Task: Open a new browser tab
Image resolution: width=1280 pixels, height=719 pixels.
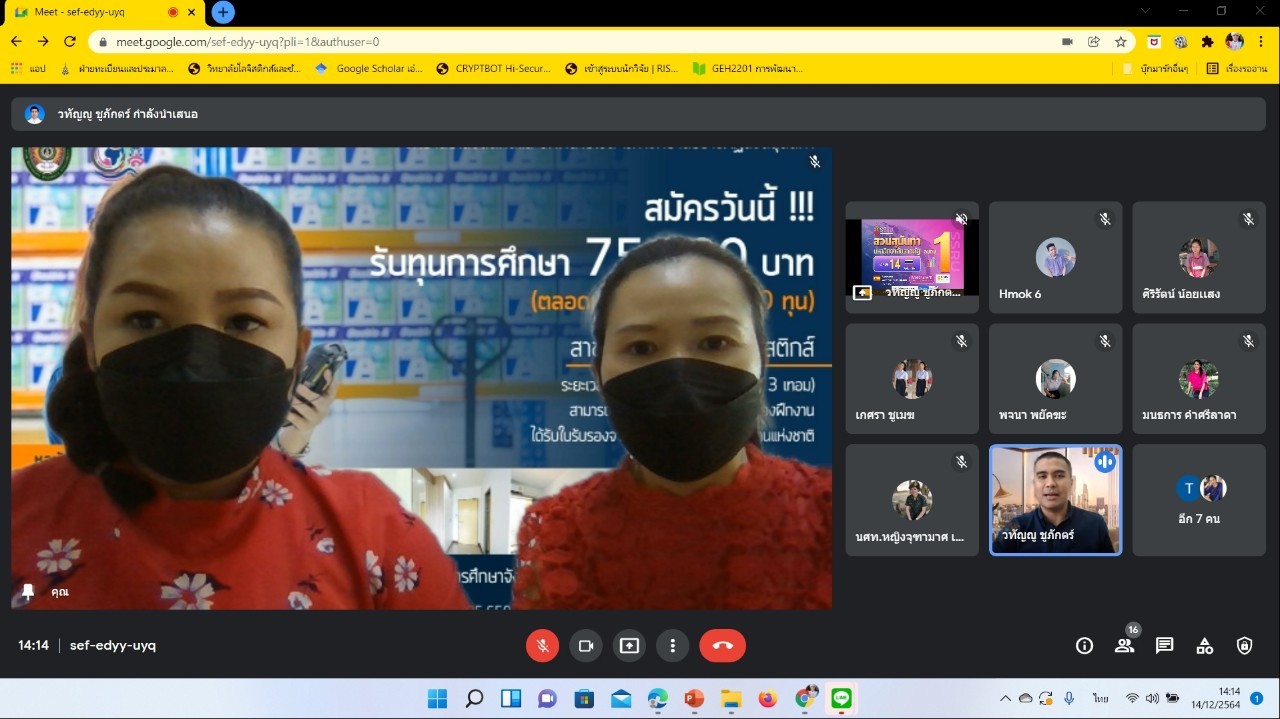Action: click(223, 12)
